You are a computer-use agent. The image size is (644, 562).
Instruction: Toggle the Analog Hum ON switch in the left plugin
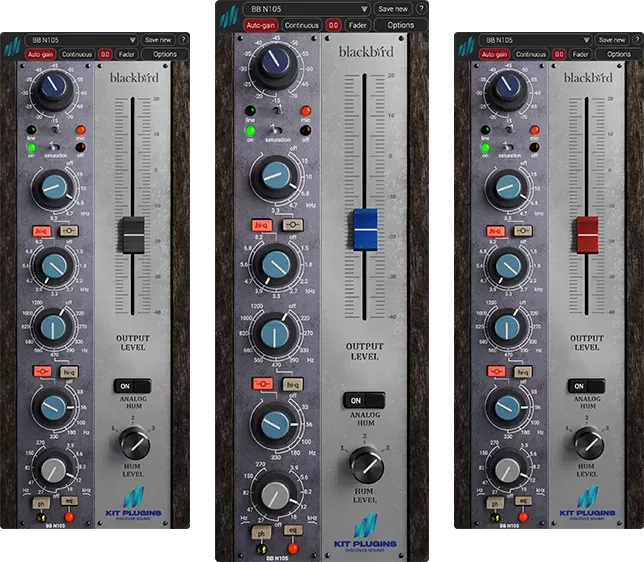(x=132, y=386)
